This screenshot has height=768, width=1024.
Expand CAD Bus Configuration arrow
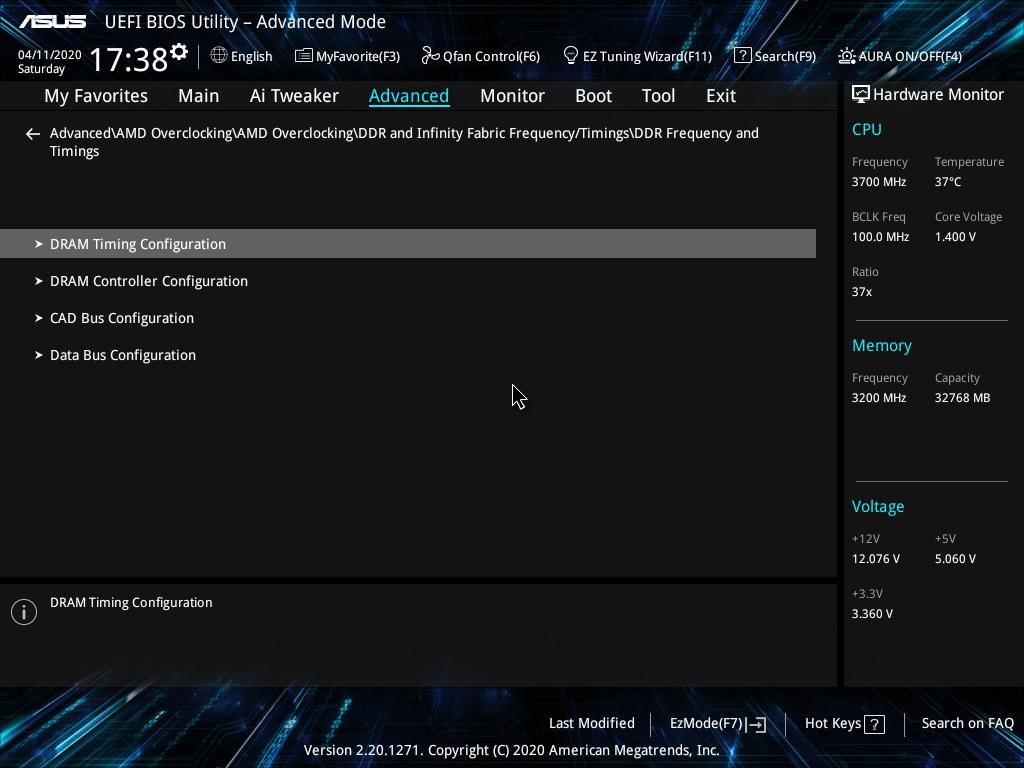(39, 318)
